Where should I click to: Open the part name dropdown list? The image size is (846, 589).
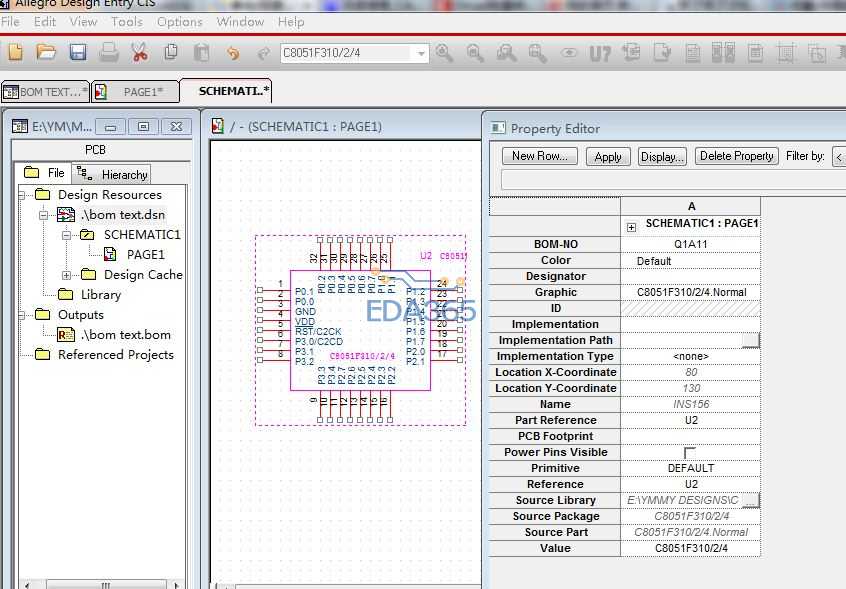[421, 54]
